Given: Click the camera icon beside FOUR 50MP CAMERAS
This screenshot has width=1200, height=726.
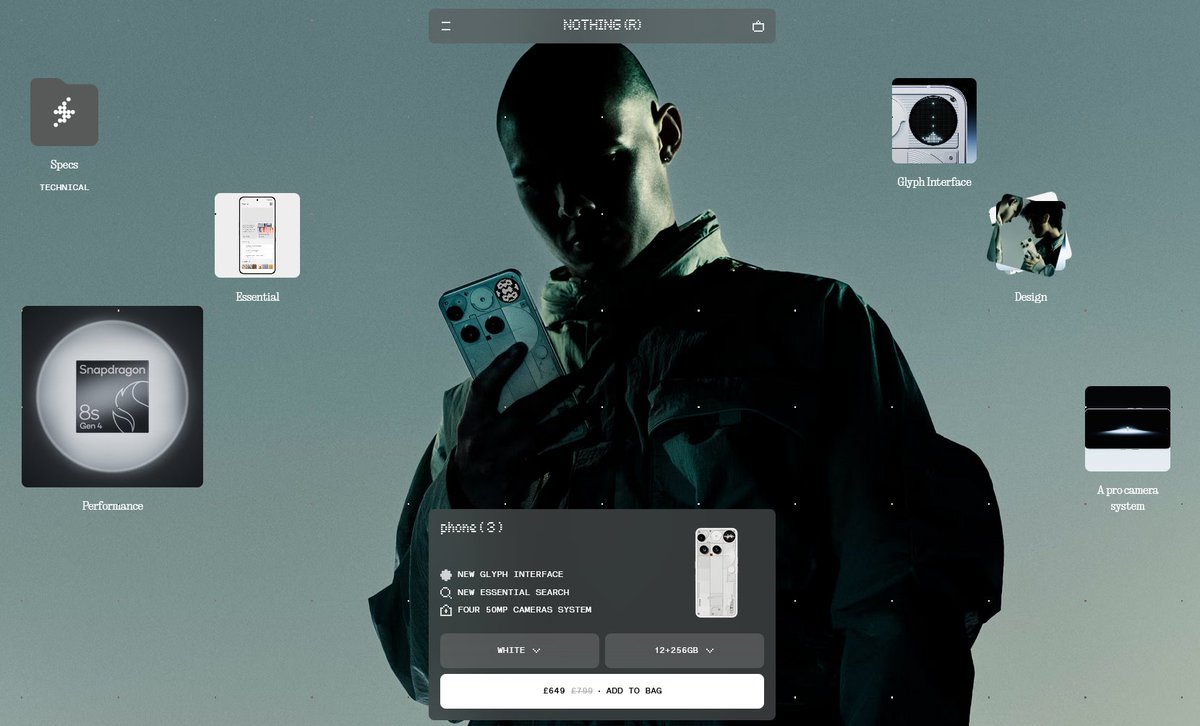Looking at the screenshot, I should tap(446, 610).
